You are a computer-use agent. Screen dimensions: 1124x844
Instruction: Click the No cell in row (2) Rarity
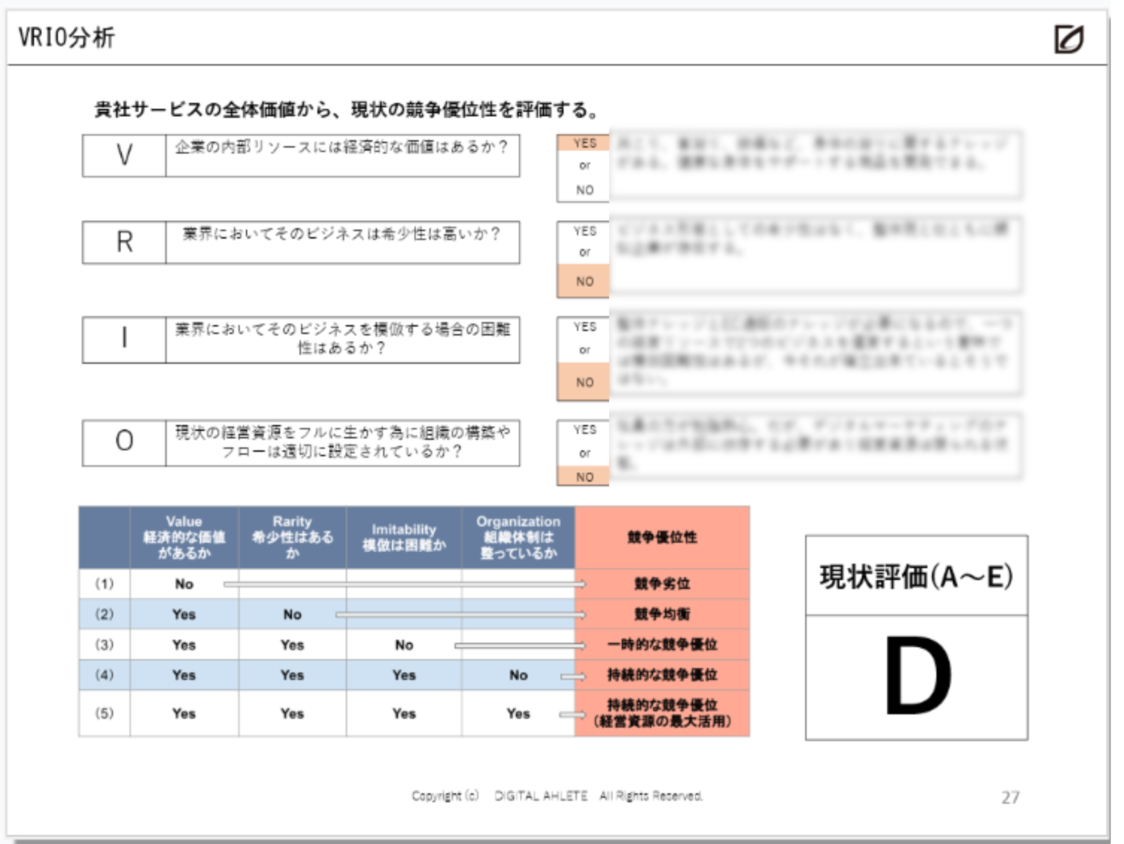292,614
